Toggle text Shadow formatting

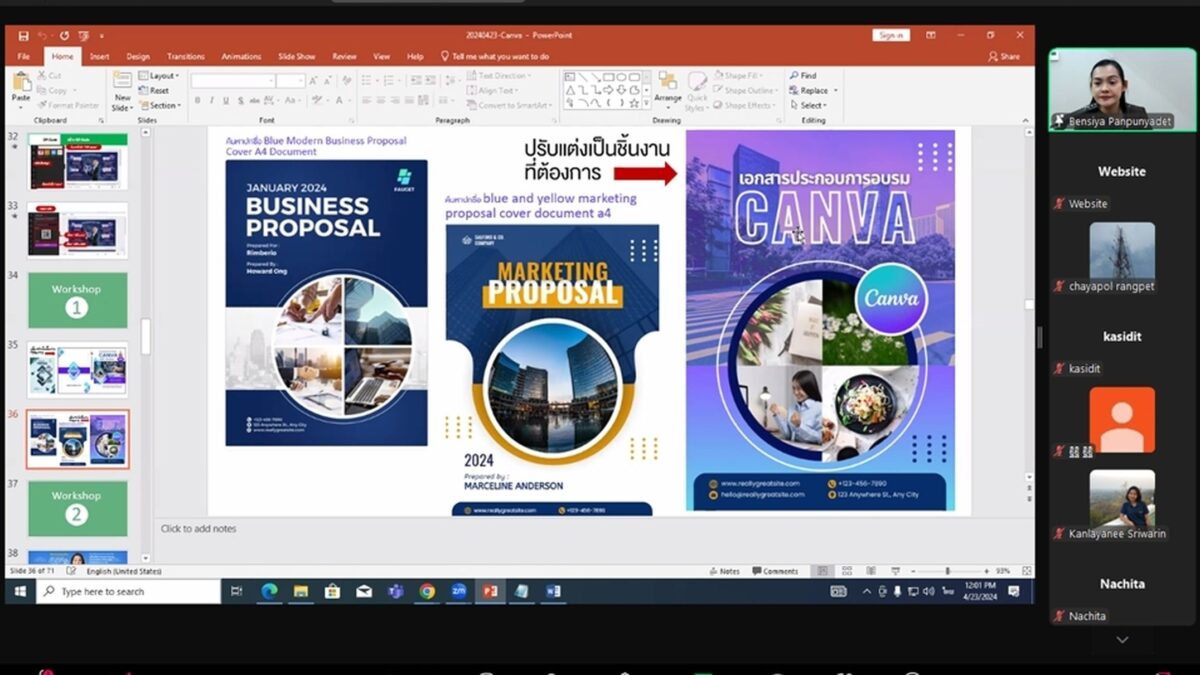coord(239,100)
